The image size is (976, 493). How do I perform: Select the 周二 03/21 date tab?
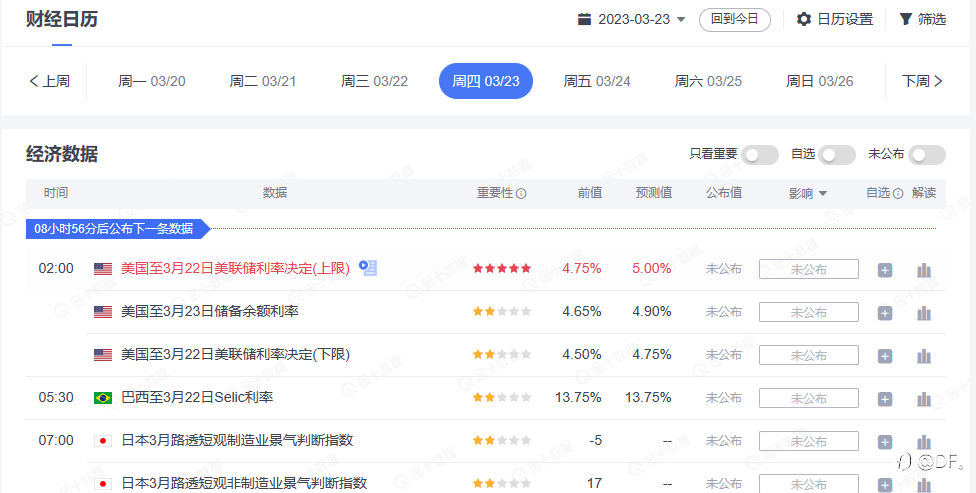tap(263, 81)
